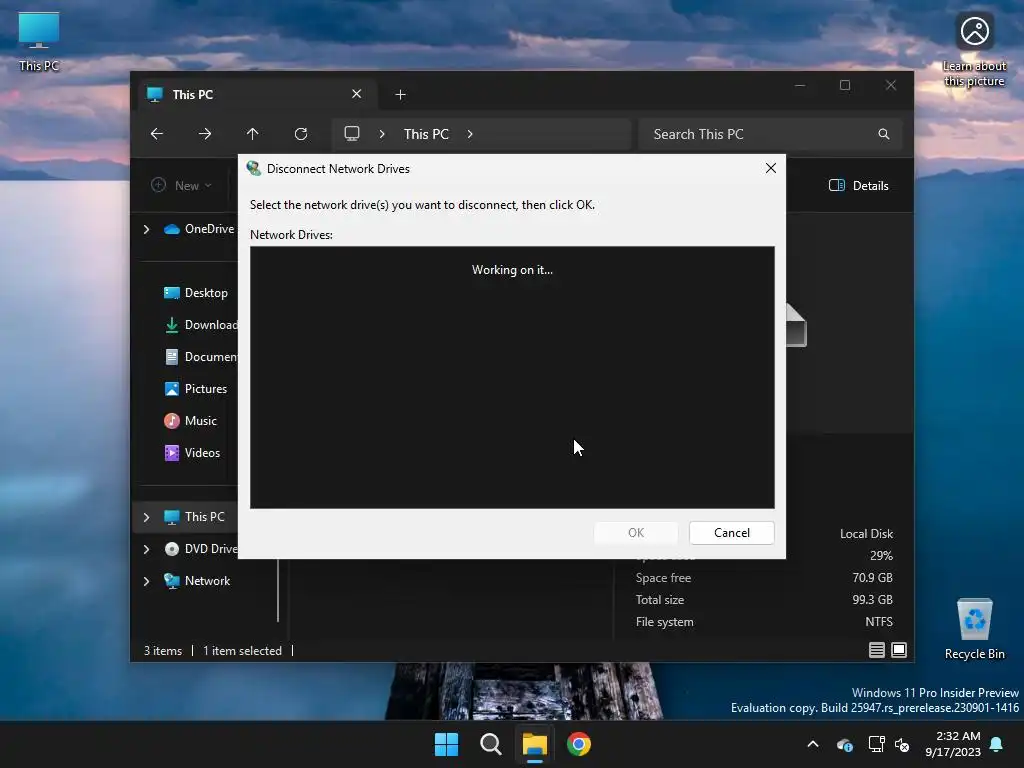
Task: Click chevron before This PC in address bar
Action: (x=382, y=134)
